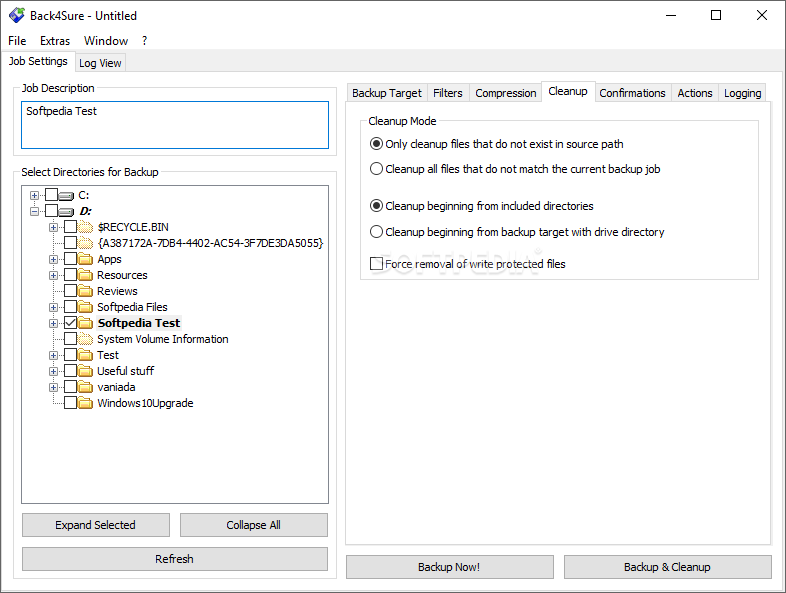
Task: Click the {A387172A-7DB4...} folder icon
Action: (86, 243)
